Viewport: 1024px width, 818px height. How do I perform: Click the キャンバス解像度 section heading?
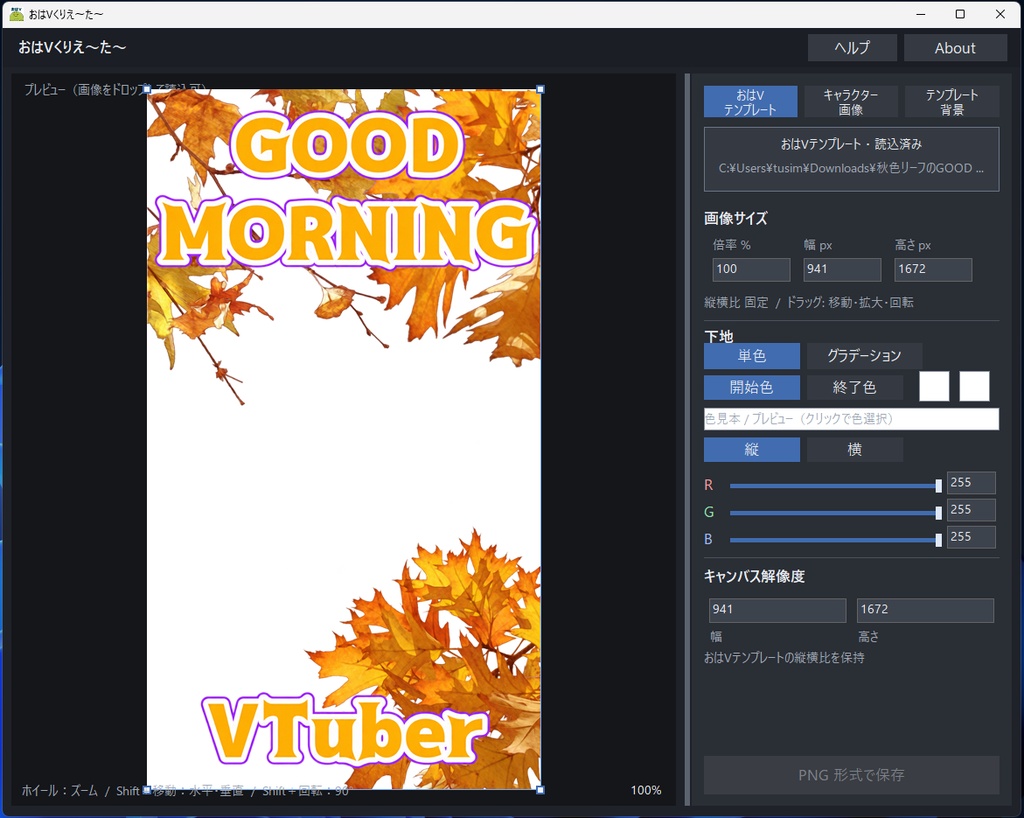[x=754, y=576]
